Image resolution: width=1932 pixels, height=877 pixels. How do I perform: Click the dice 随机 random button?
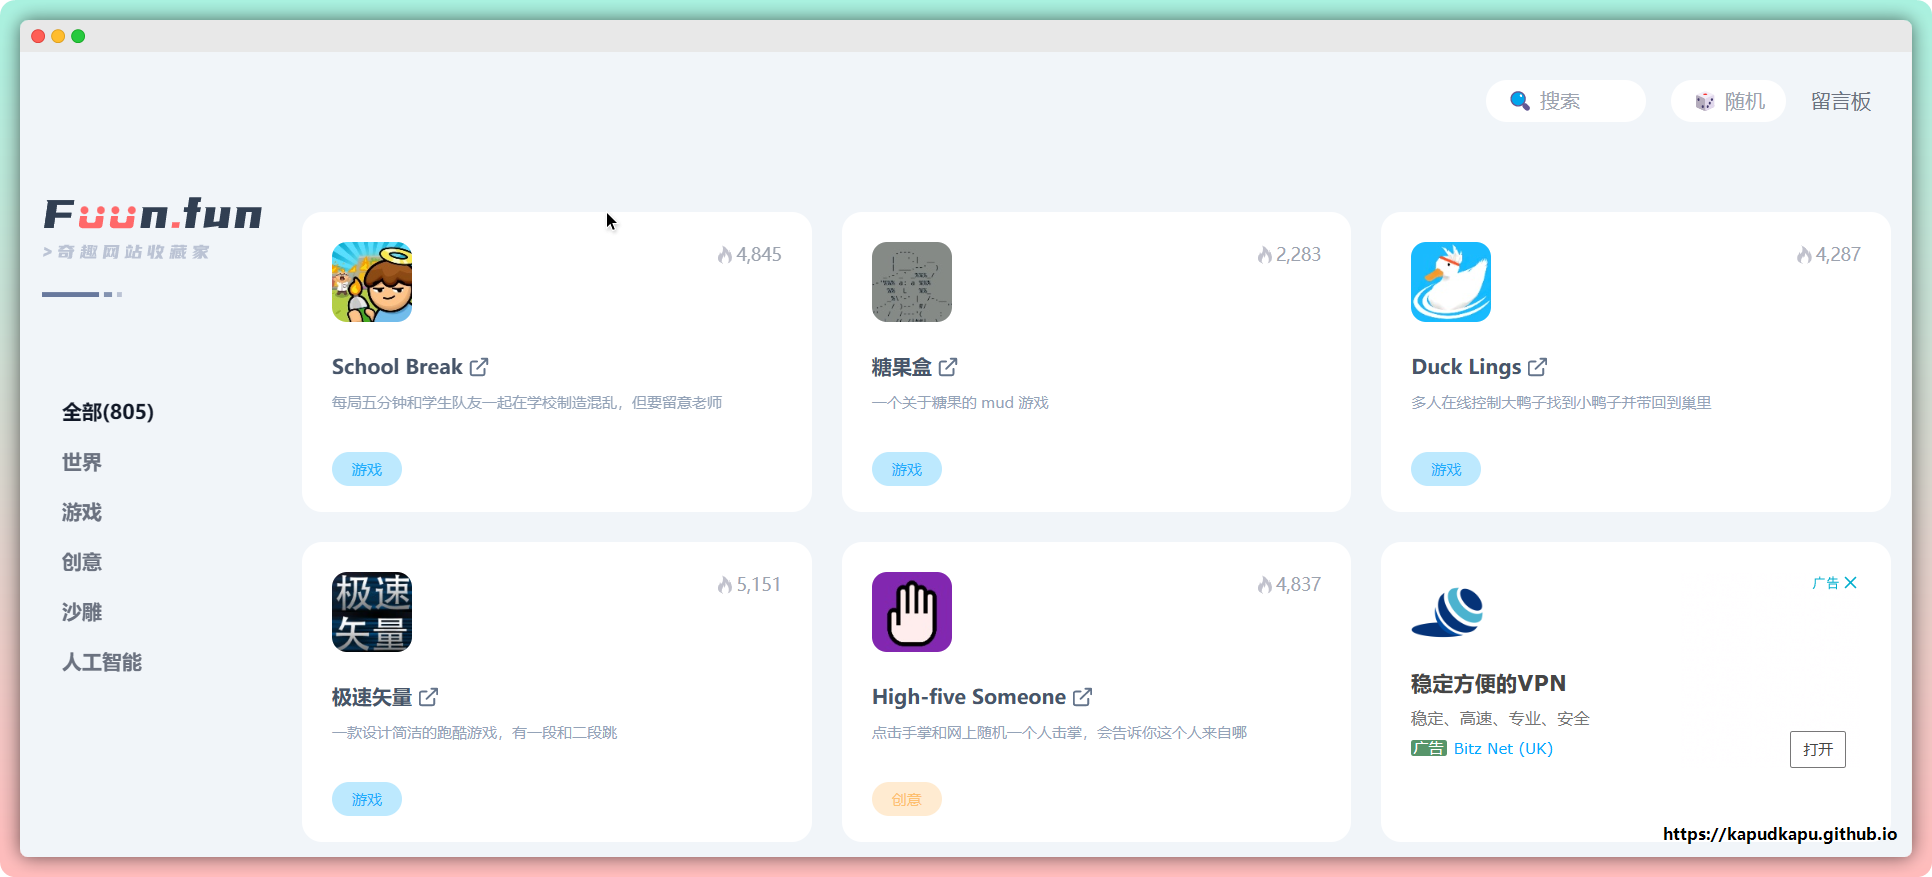pos(1729,101)
